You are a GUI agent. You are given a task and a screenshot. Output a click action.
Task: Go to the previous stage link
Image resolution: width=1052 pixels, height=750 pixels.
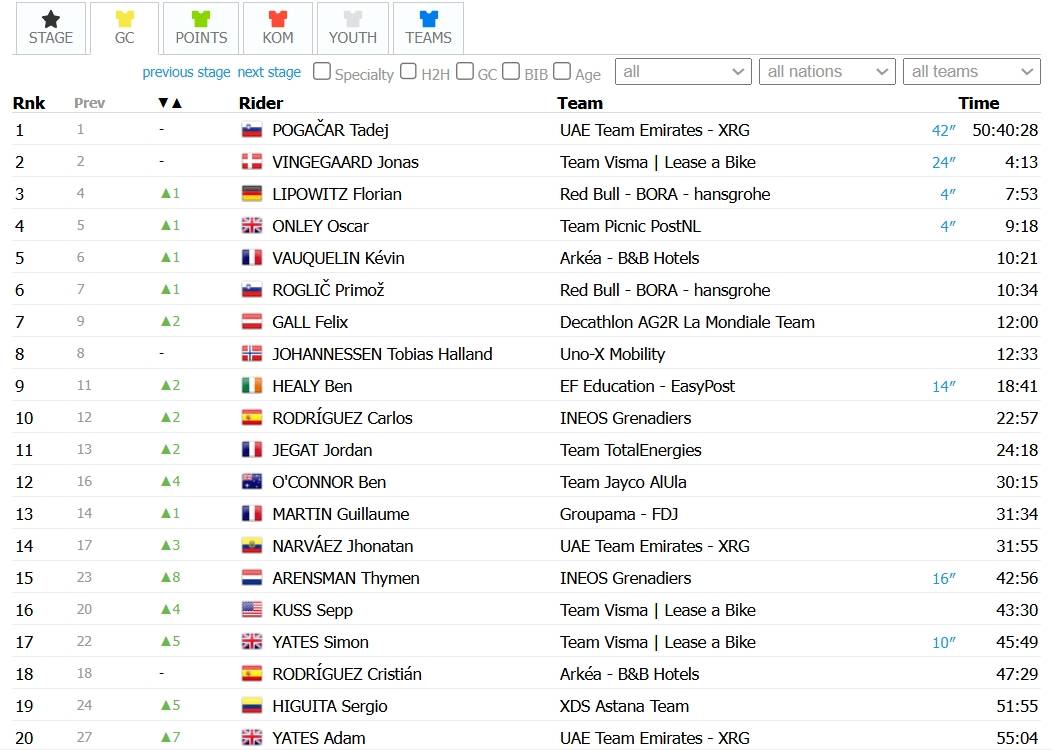(x=186, y=72)
